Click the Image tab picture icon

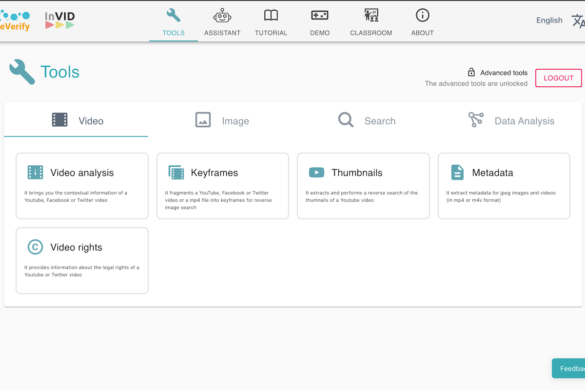tap(203, 120)
